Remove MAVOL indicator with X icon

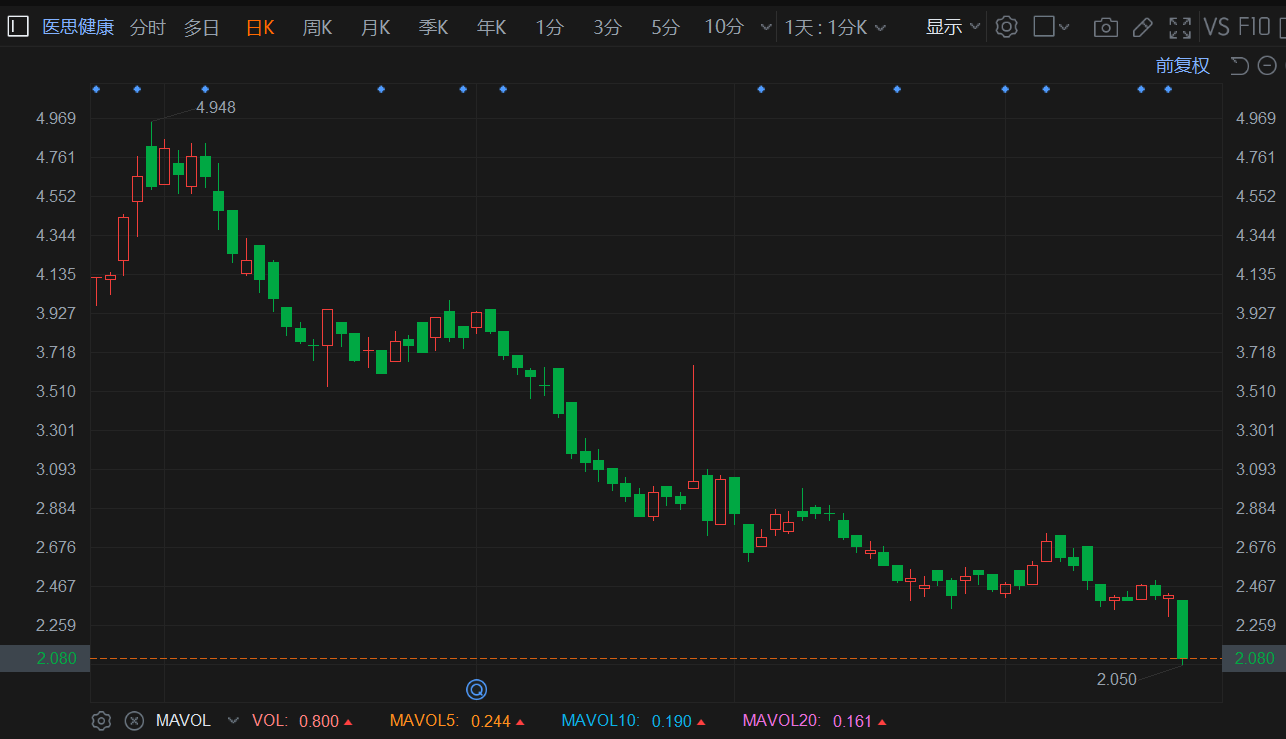tap(134, 720)
